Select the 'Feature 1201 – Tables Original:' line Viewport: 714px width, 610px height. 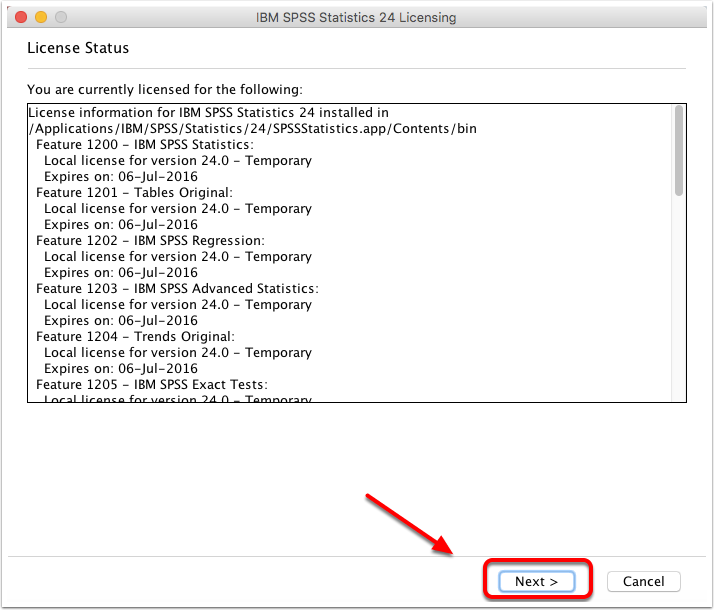[134, 193]
